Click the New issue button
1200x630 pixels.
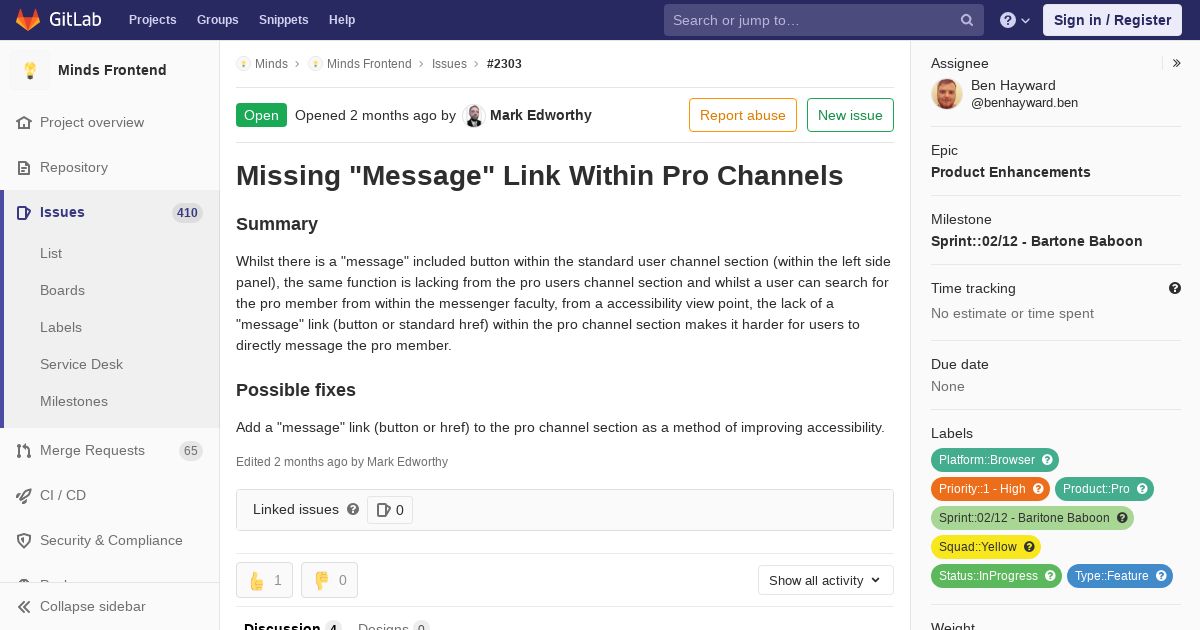[x=850, y=115]
